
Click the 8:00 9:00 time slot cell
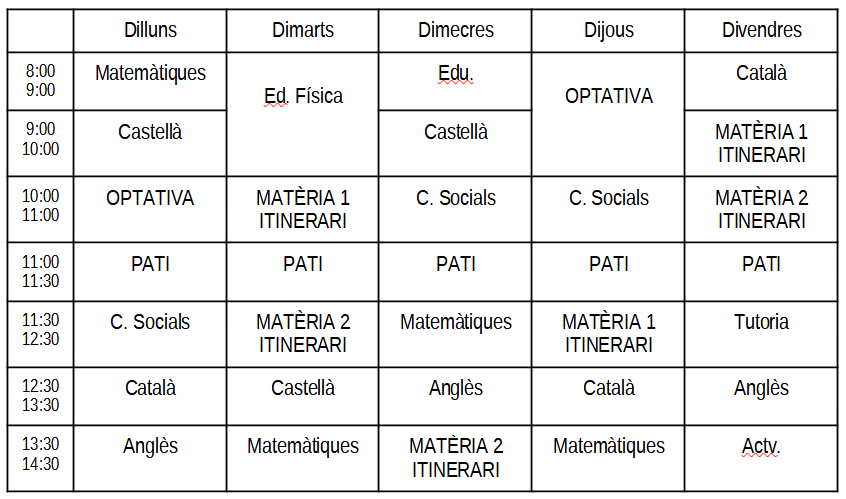coord(41,80)
